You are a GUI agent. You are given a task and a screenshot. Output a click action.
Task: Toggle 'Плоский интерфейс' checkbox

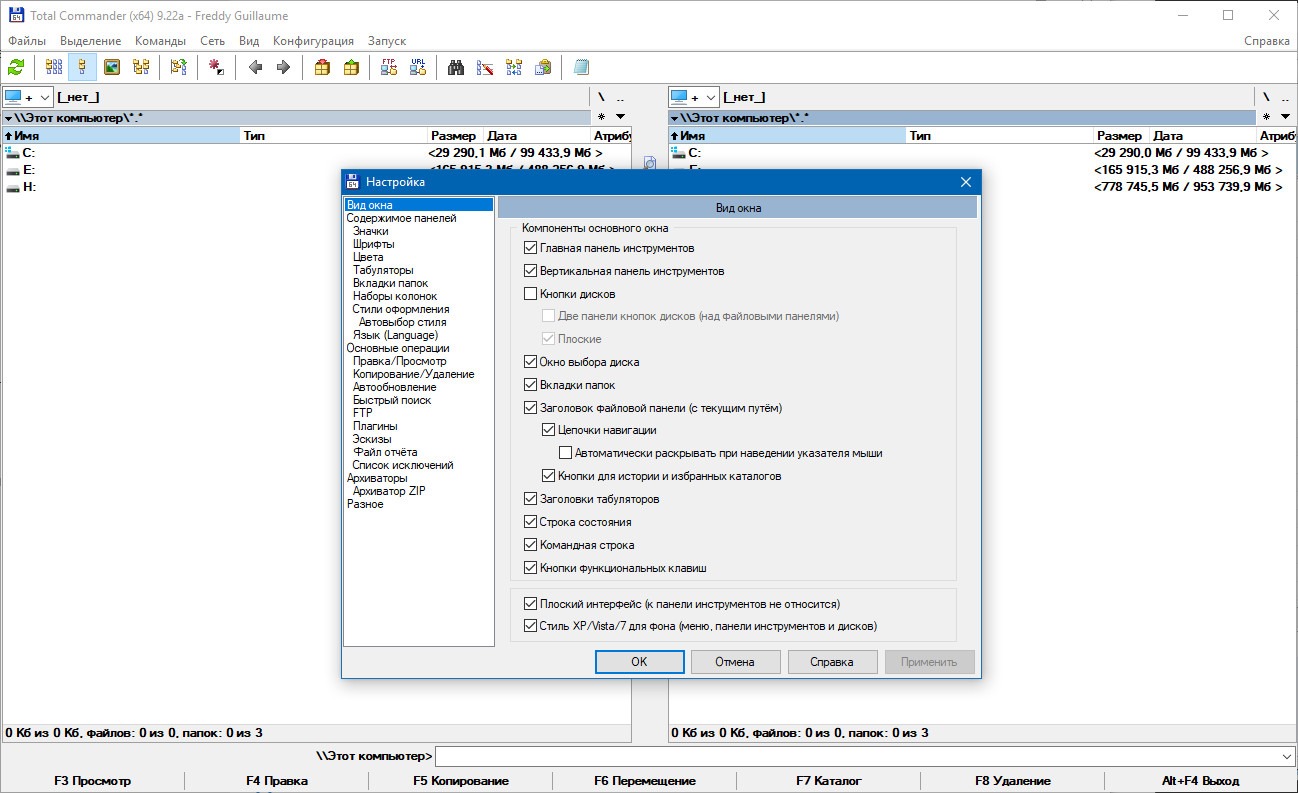click(531, 604)
